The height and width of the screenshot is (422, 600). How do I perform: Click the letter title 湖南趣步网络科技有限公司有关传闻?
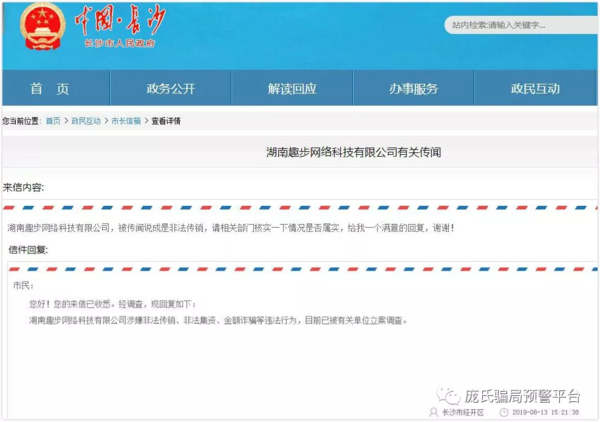point(353,153)
